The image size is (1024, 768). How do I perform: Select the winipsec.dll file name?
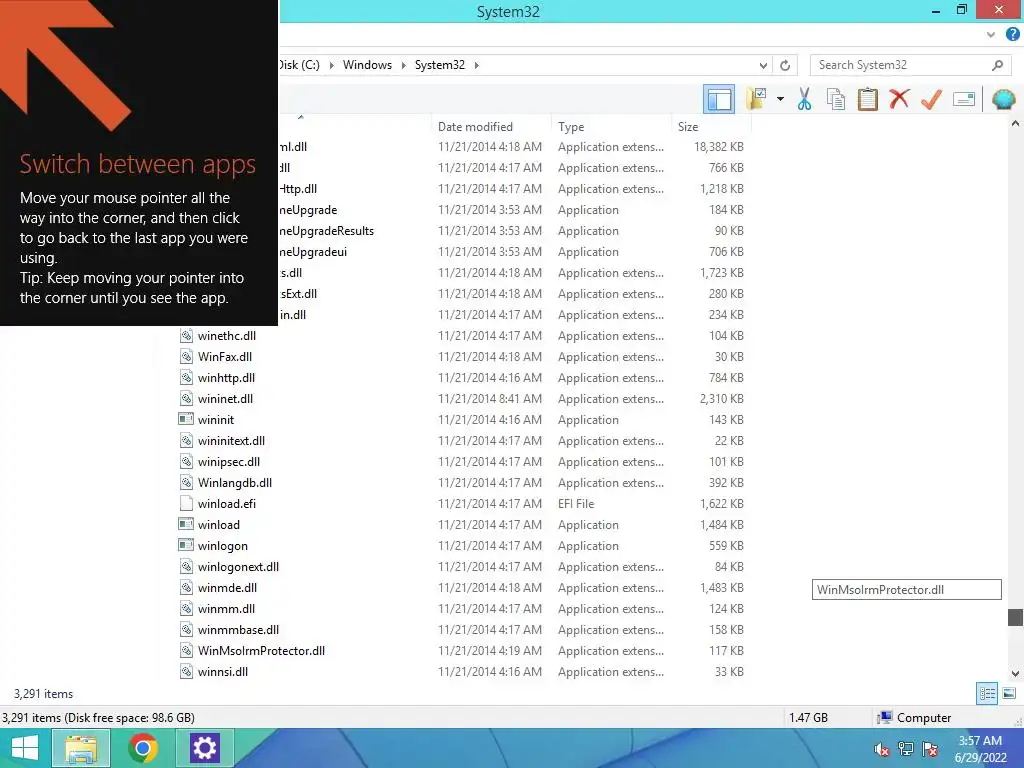[229, 462]
